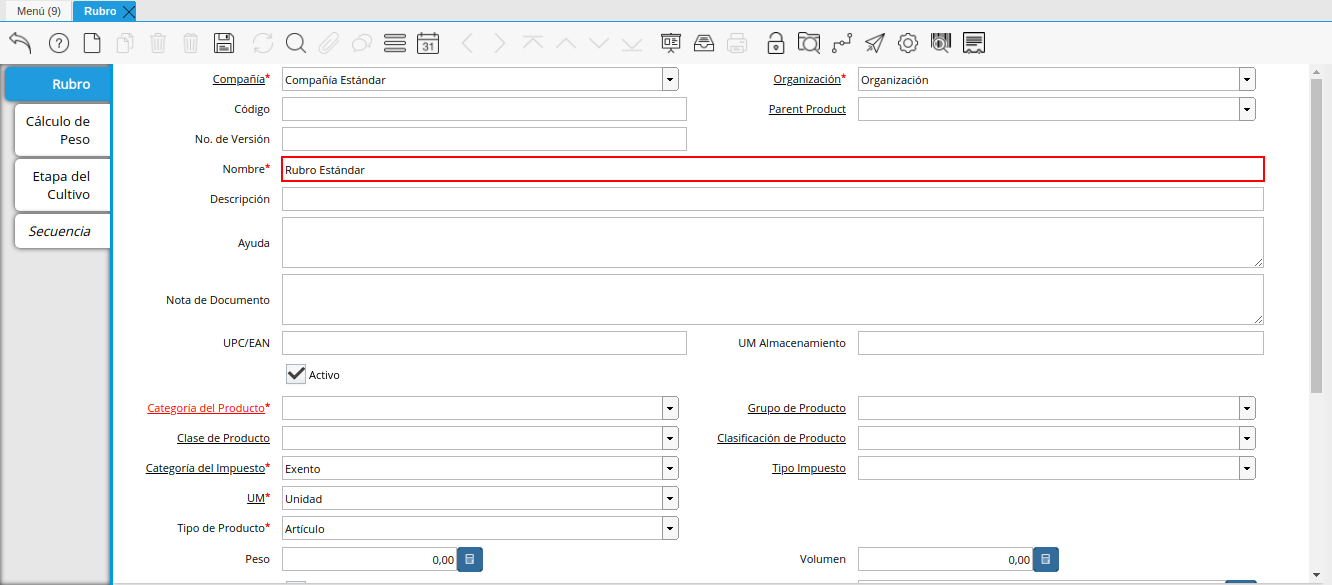Click the Compañía label link
The height and width of the screenshot is (585, 1332).
[239, 79]
